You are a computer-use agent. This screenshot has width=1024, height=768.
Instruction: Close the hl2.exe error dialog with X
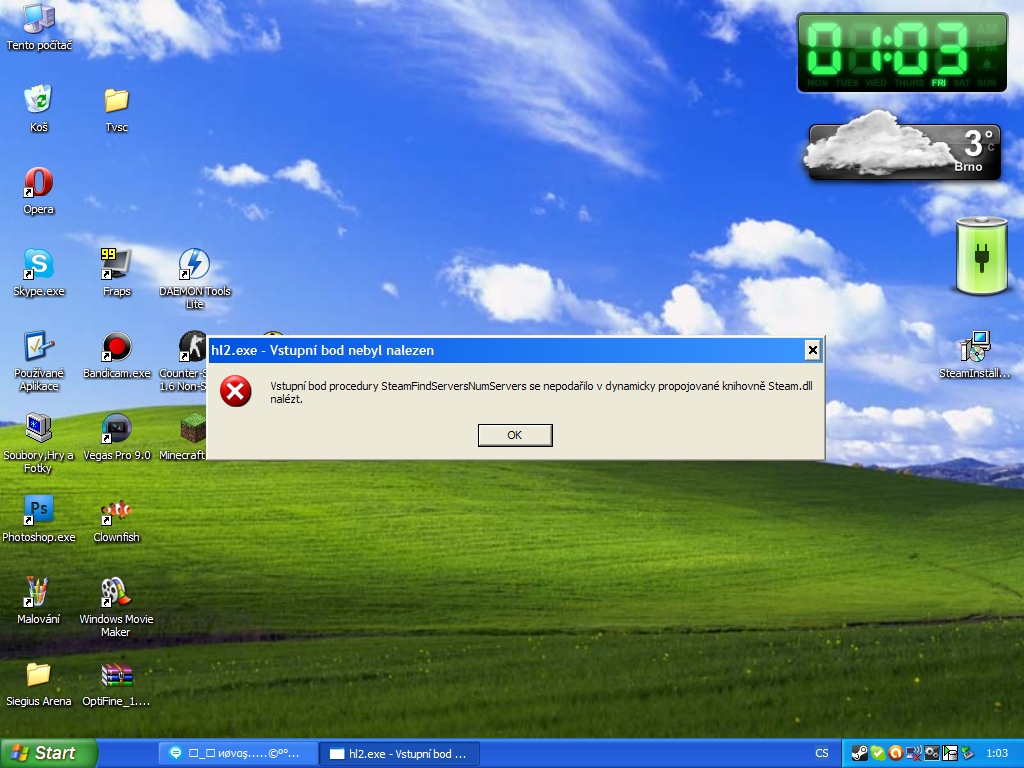[x=812, y=351]
